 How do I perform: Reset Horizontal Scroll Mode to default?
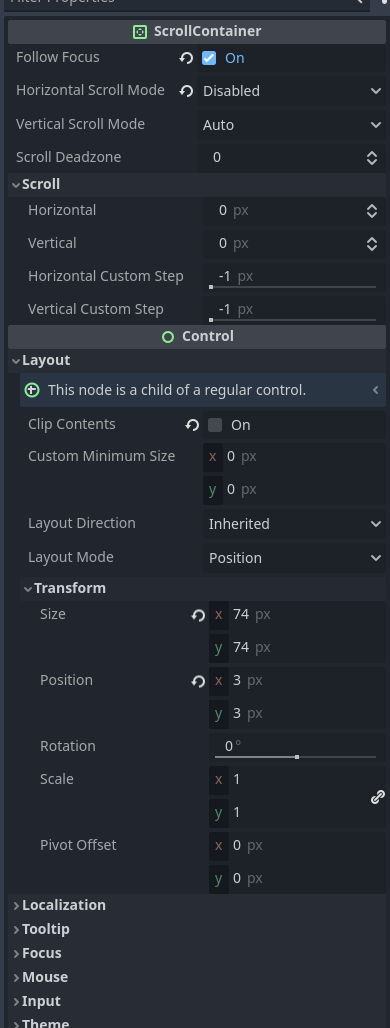pyautogui.click(x=186, y=90)
